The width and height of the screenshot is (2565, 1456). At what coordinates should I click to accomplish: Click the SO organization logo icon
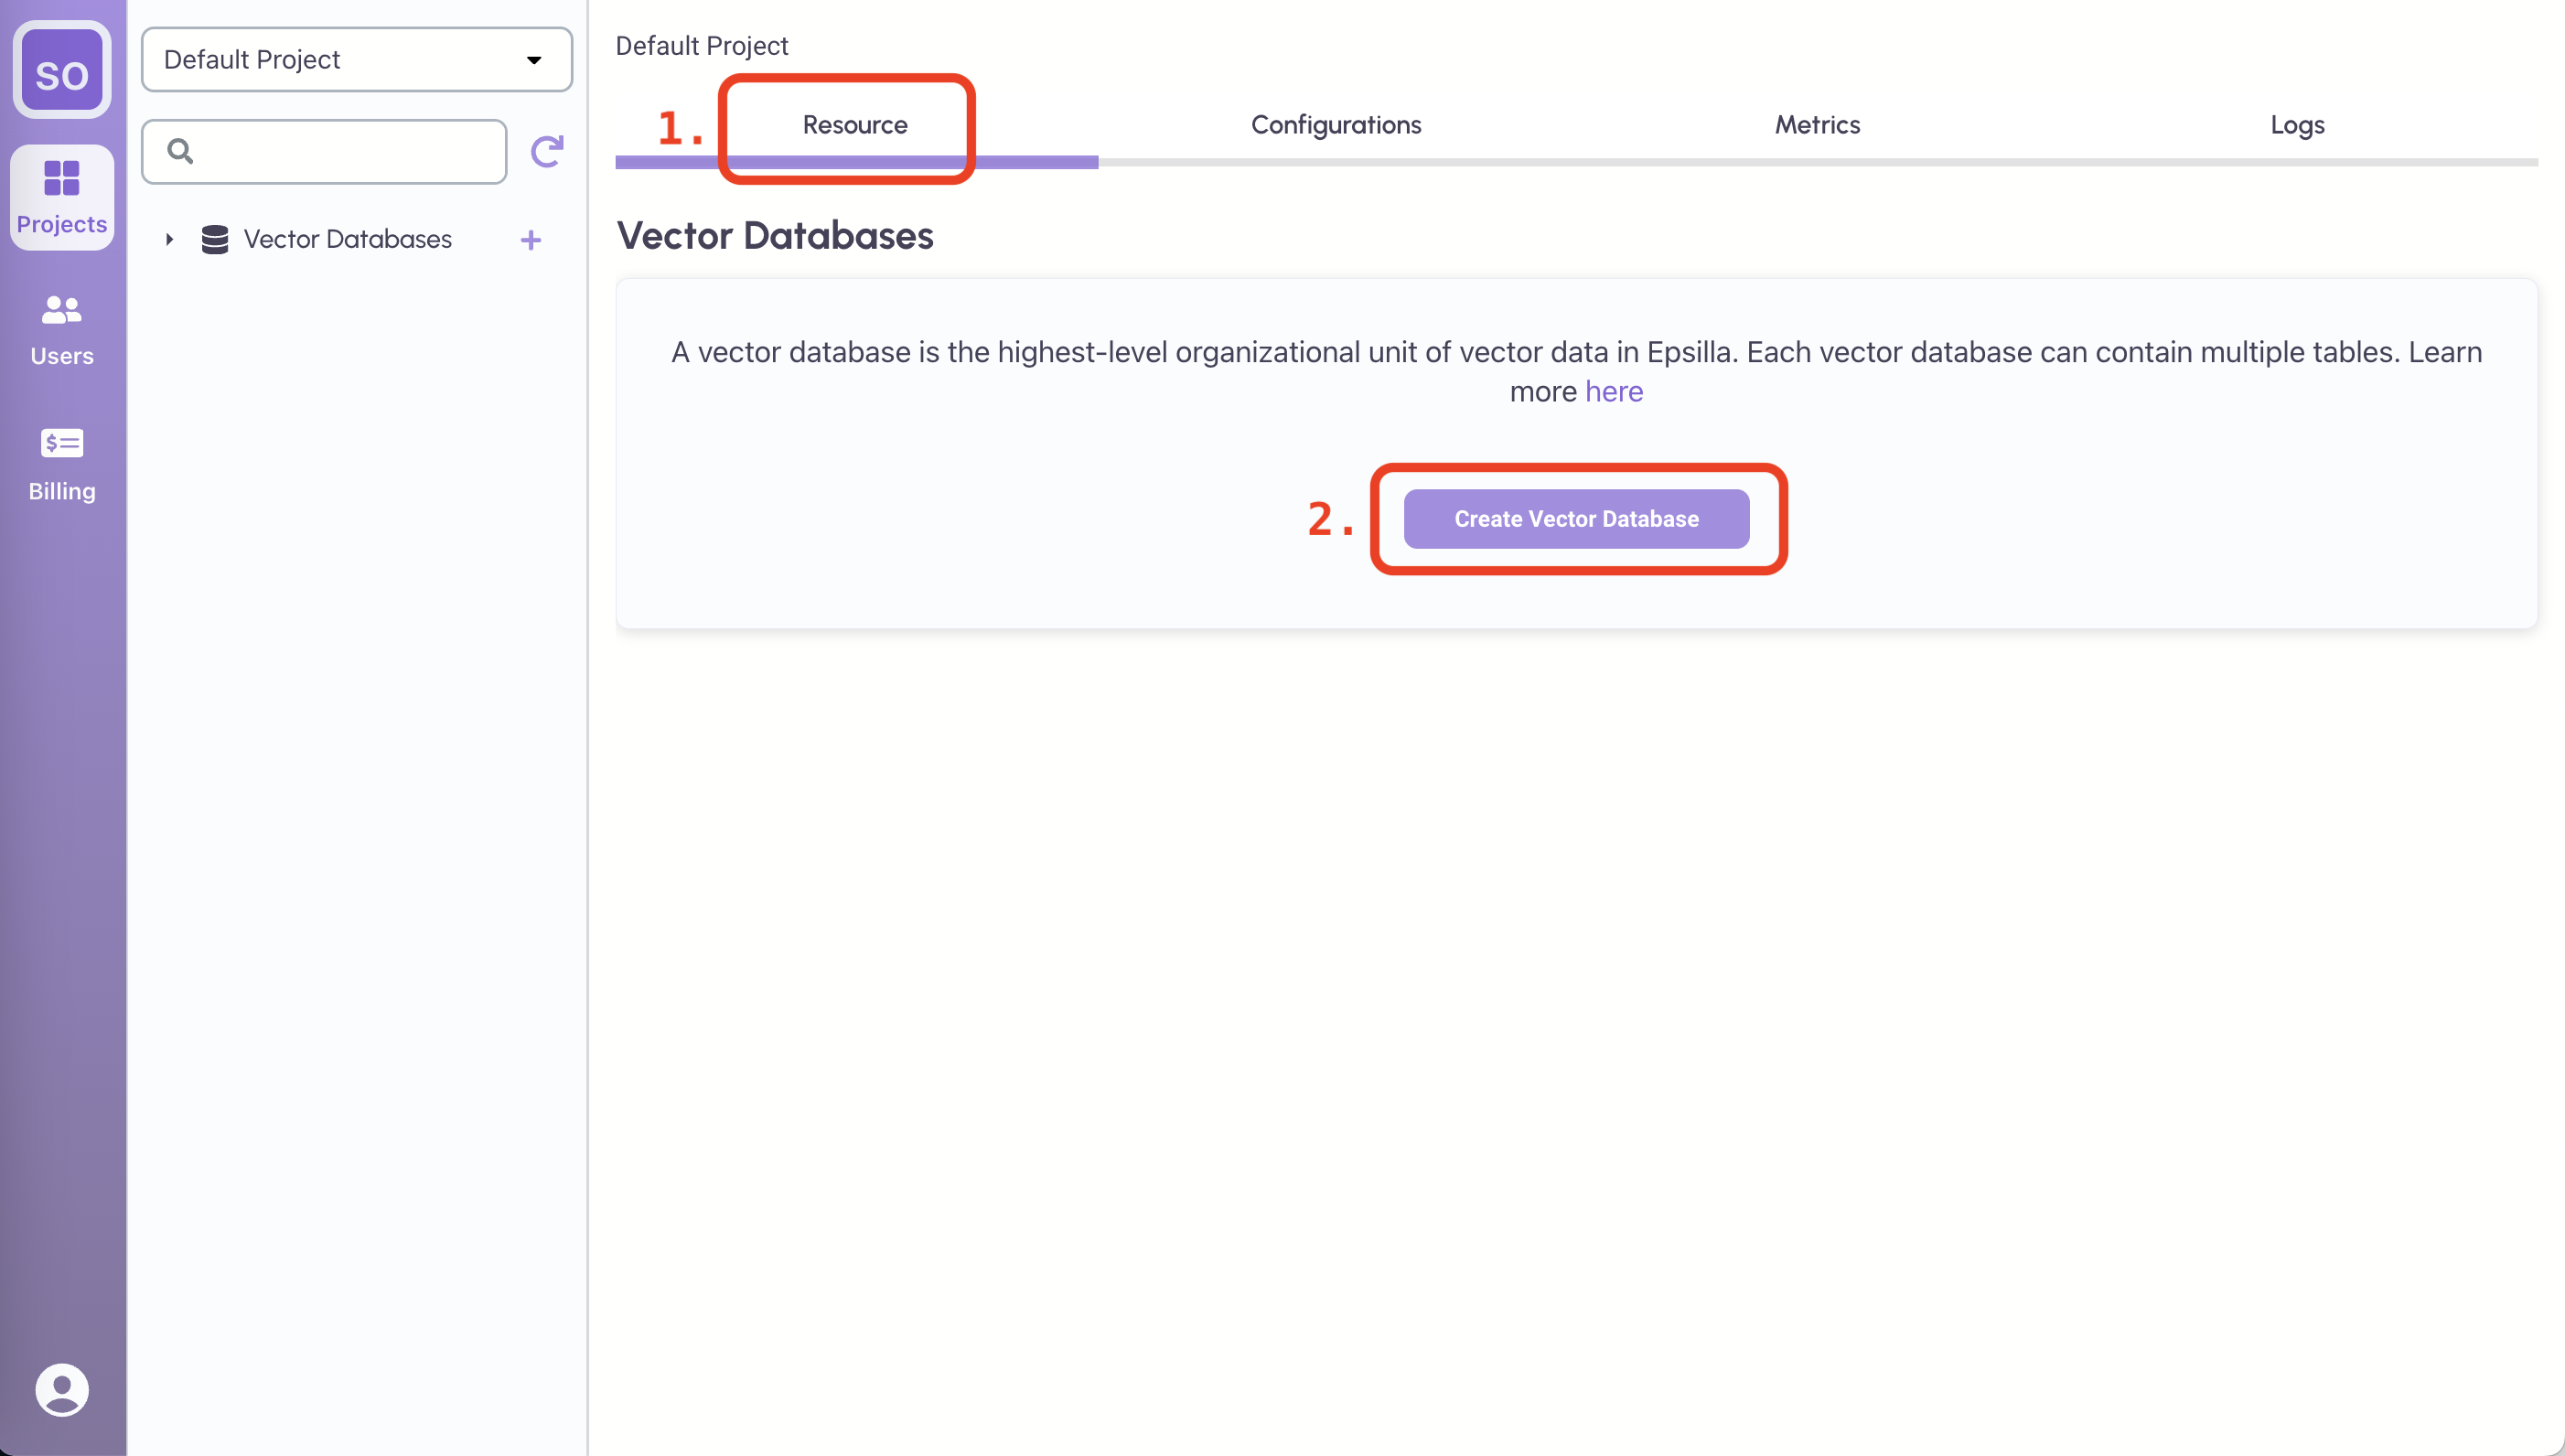click(62, 70)
